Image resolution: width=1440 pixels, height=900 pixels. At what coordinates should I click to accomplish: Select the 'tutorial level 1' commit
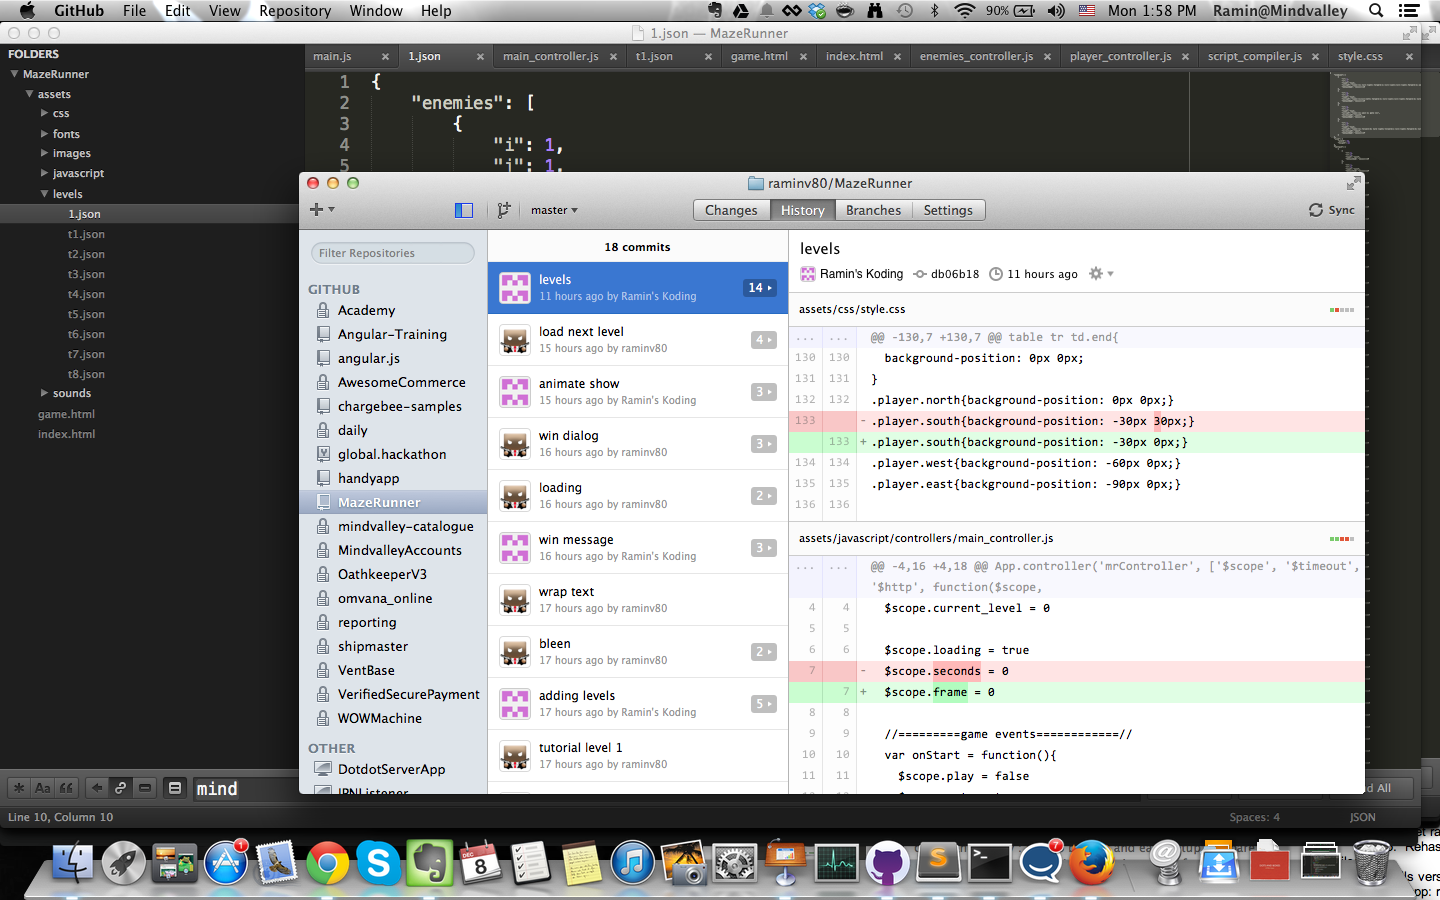[638, 756]
